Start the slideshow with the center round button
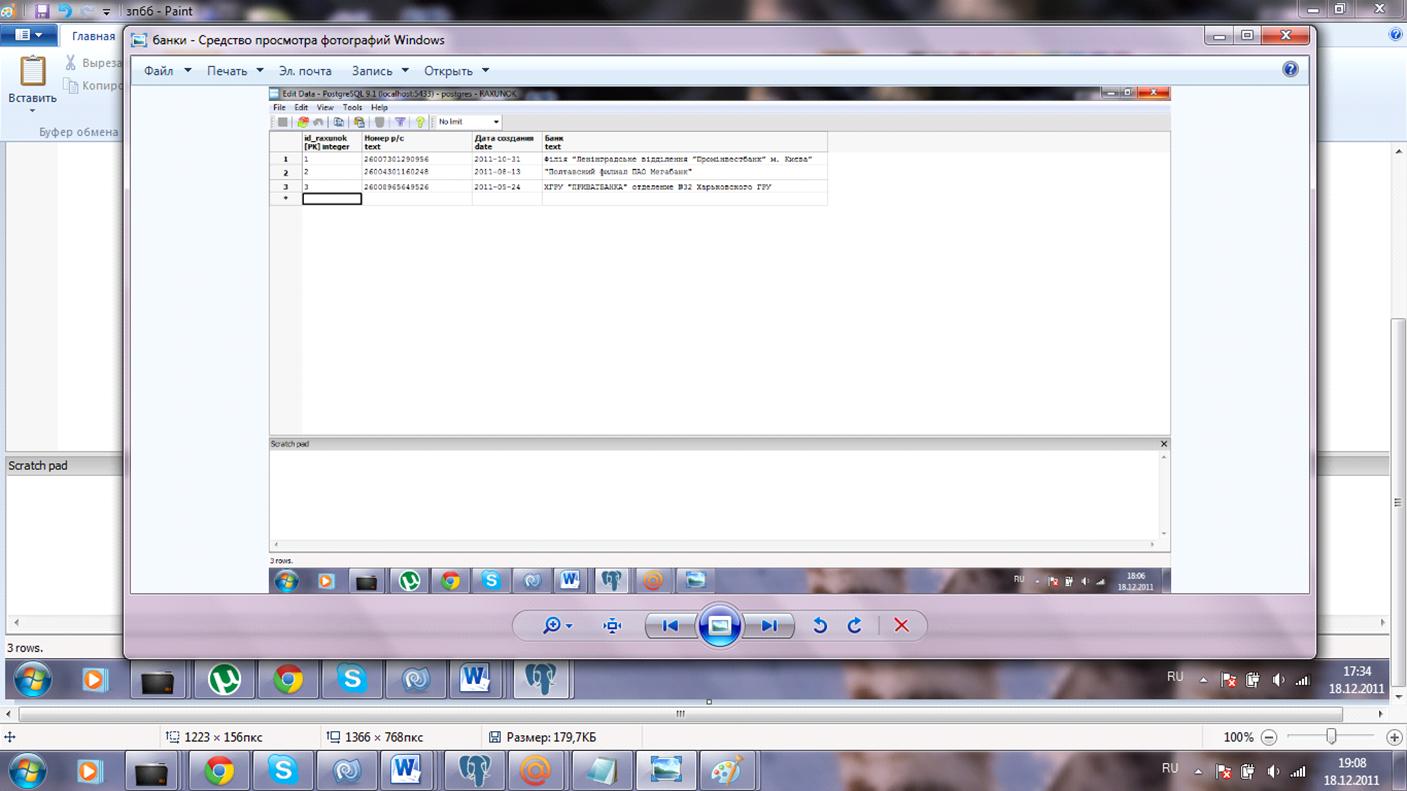This screenshot has width=1407, height=791. pos(720,626)
